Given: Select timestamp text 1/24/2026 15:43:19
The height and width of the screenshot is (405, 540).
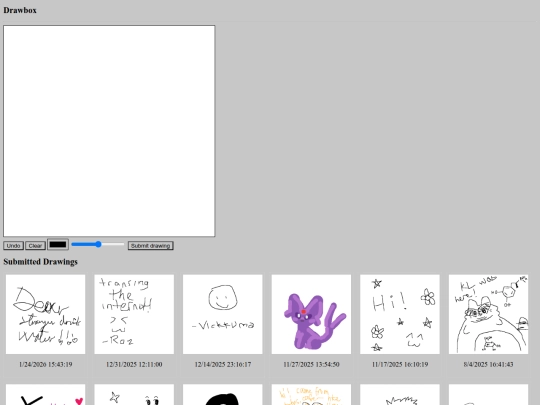Looking at the screenshot, I should coord(45,364).
